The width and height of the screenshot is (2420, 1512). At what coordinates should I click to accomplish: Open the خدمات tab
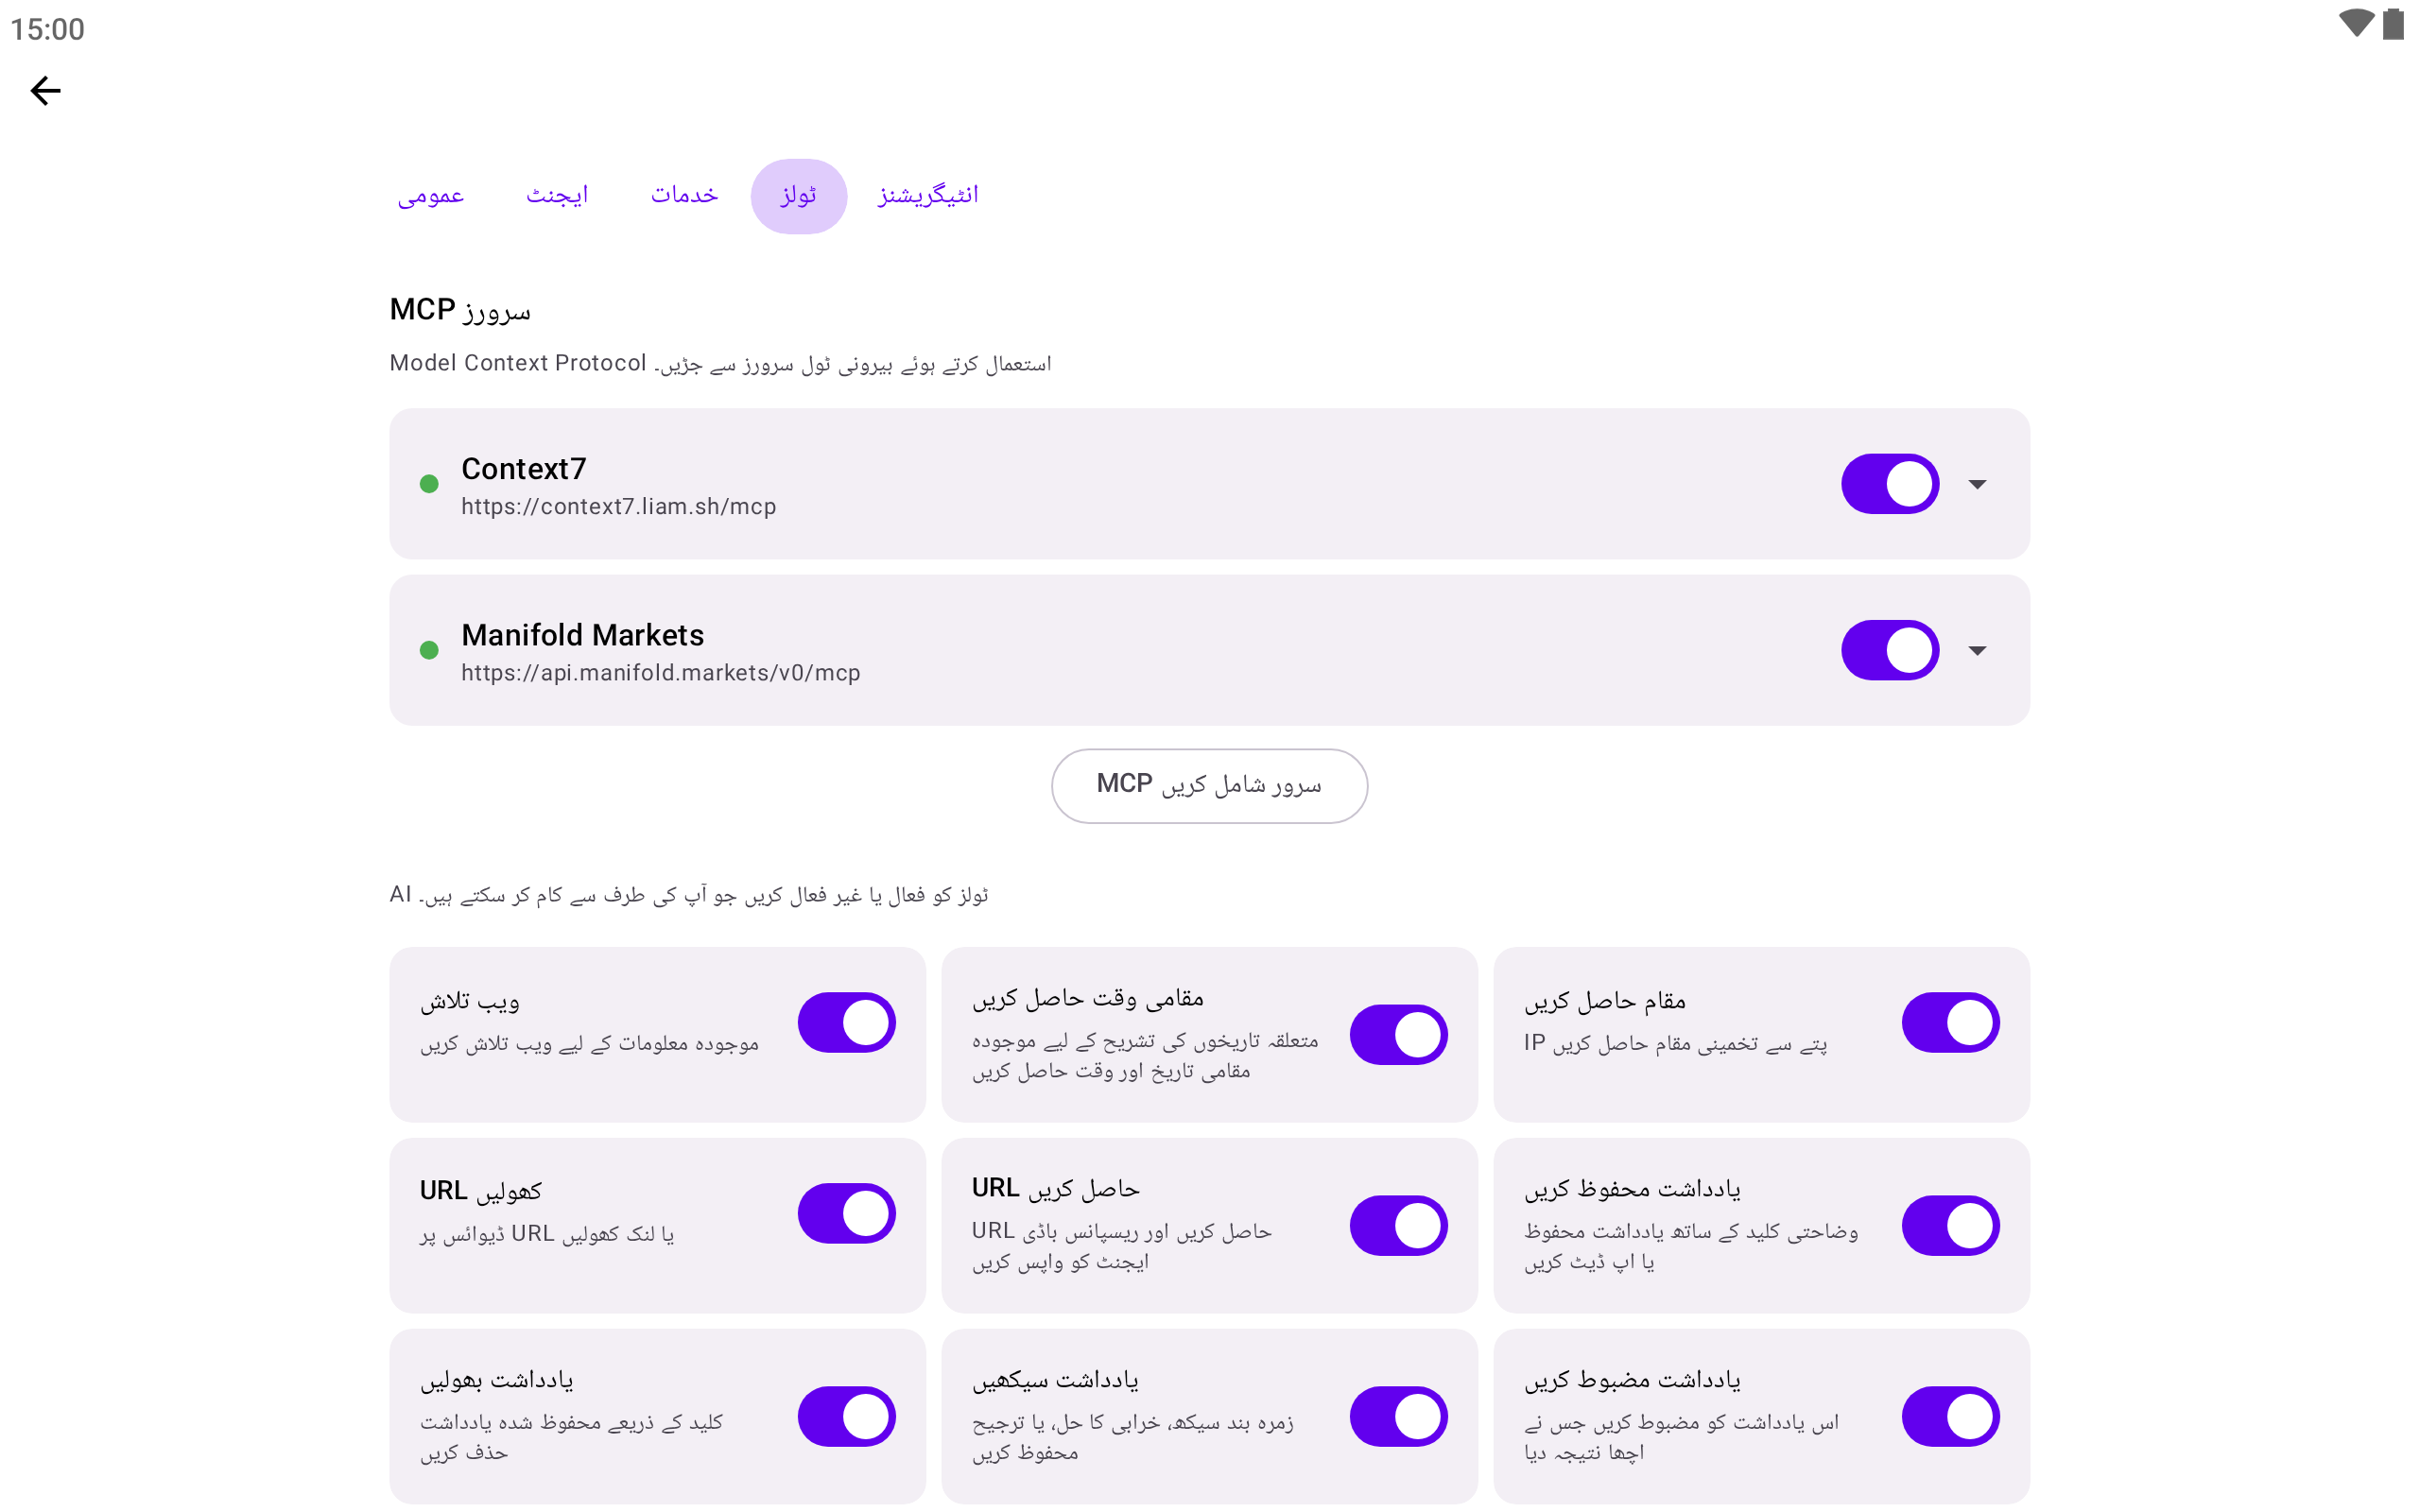(684, 196)
